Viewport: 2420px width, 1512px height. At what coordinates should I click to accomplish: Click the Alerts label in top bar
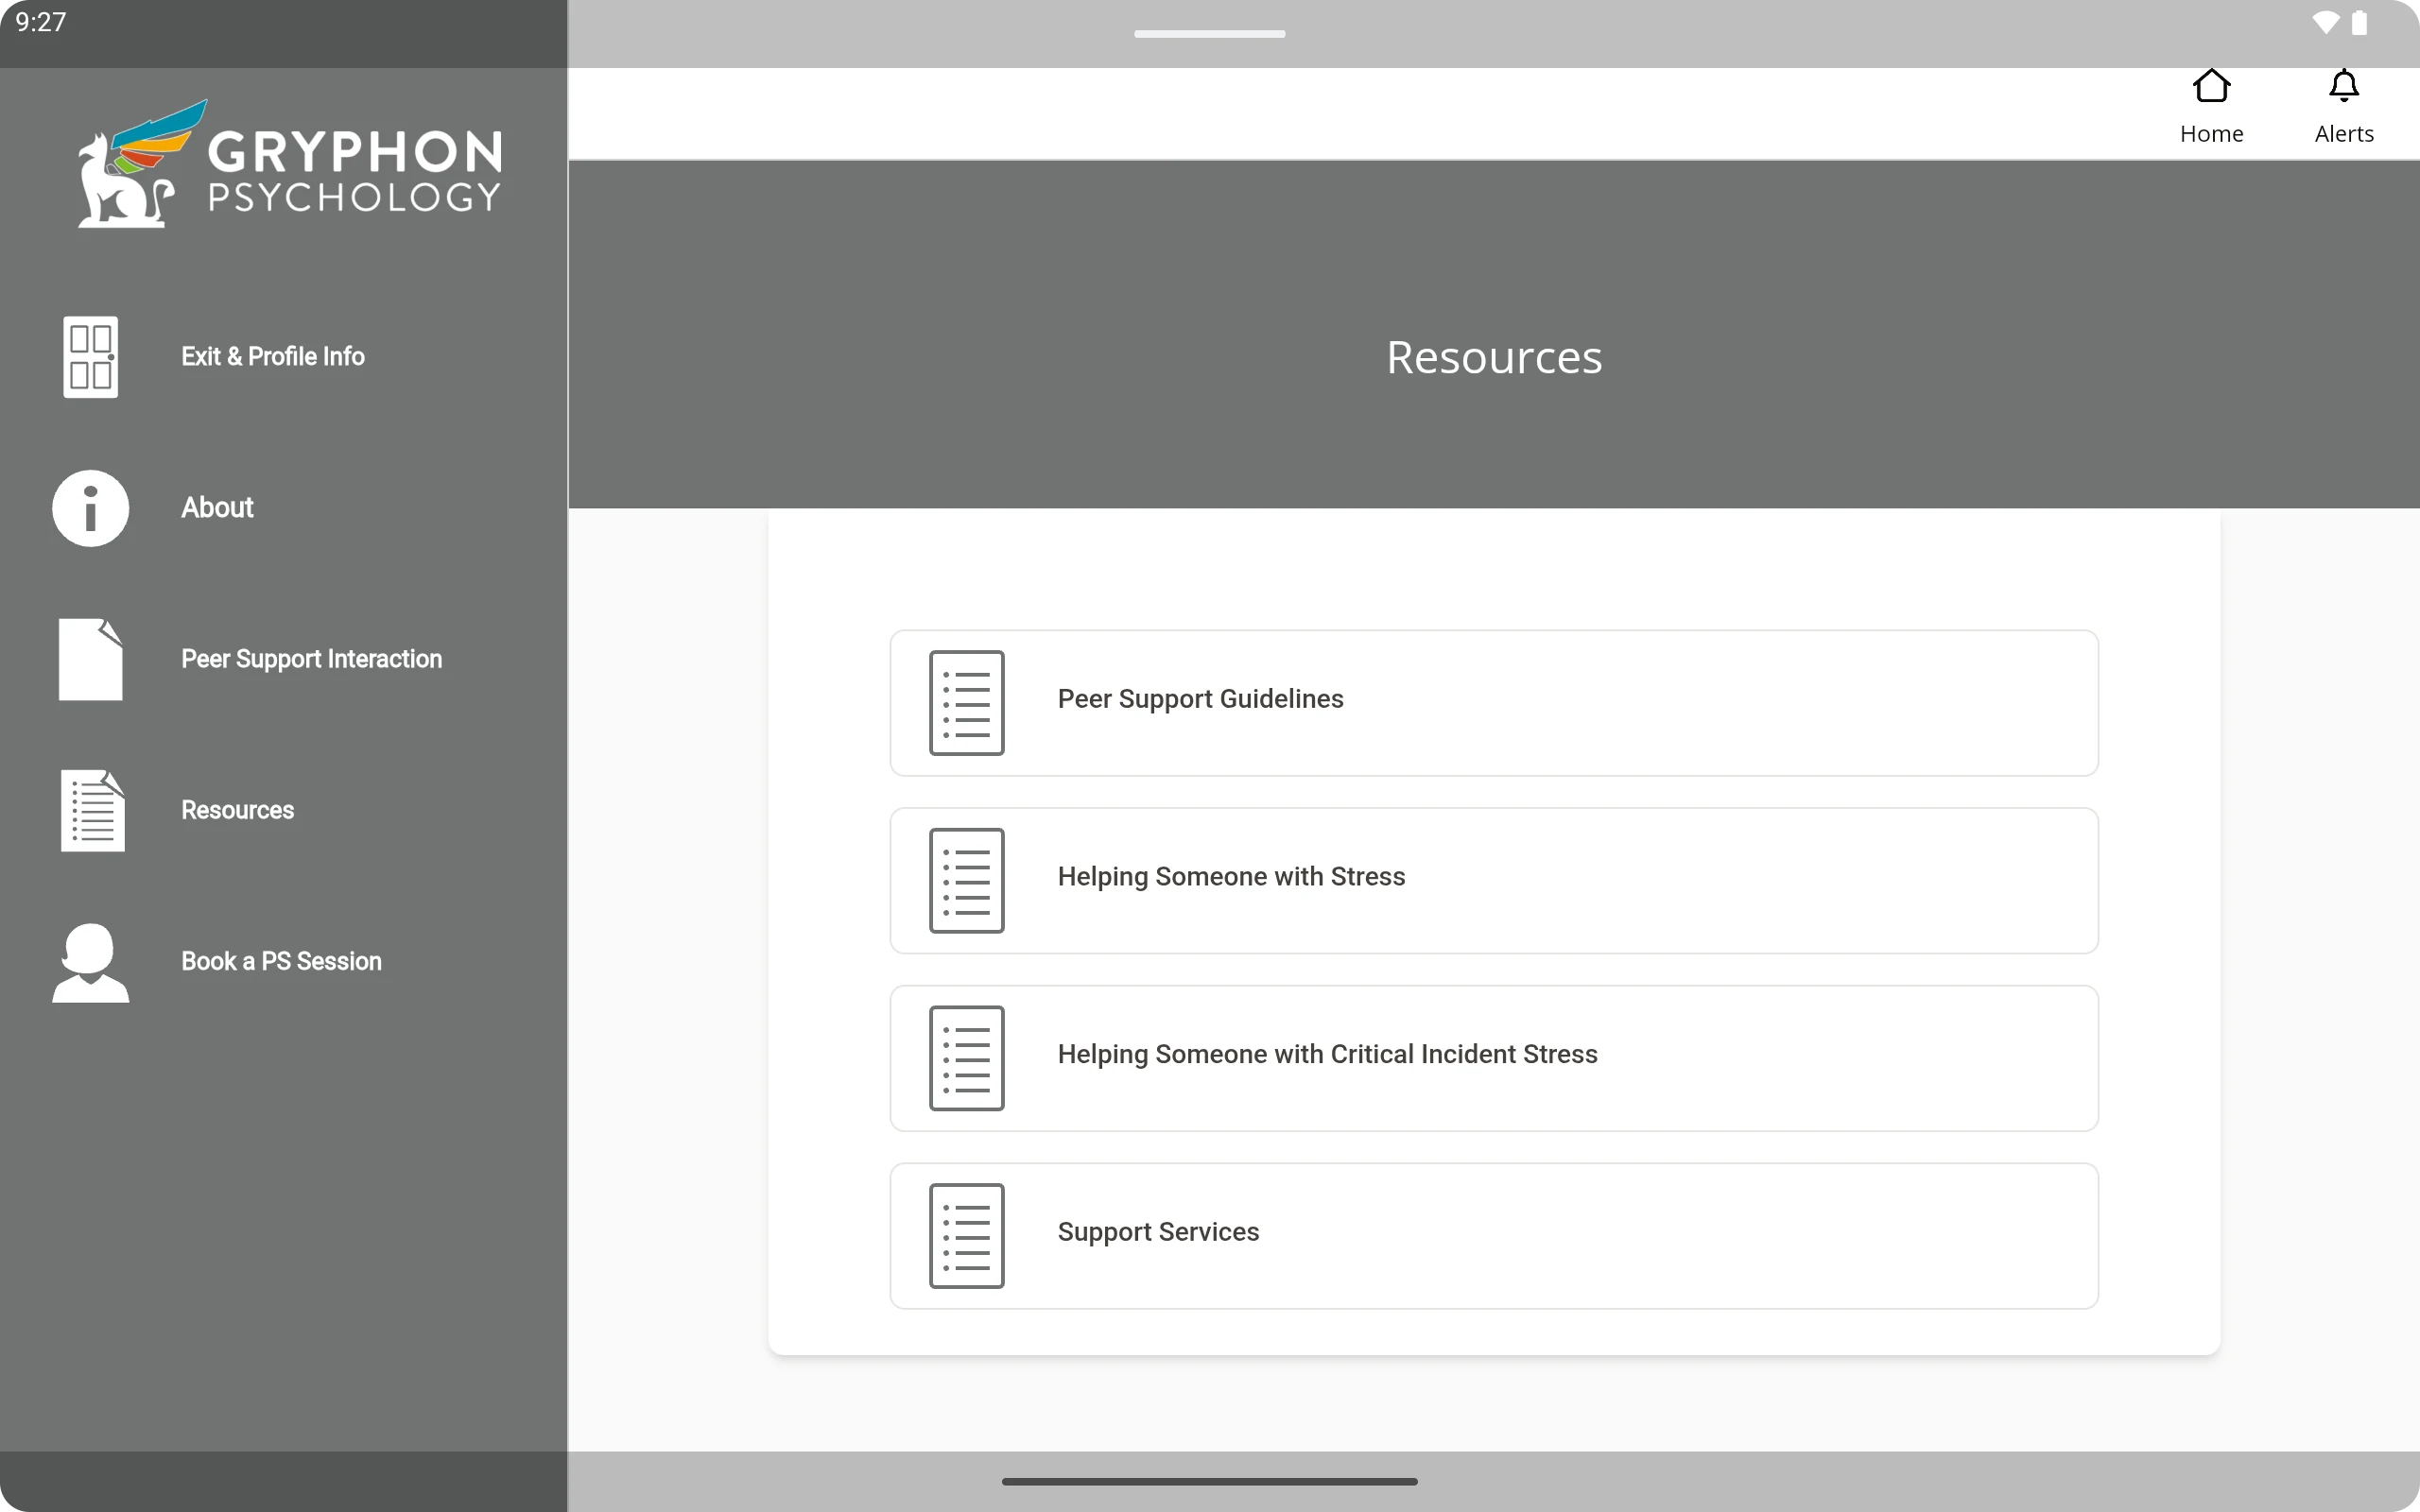click(2344, 134)
